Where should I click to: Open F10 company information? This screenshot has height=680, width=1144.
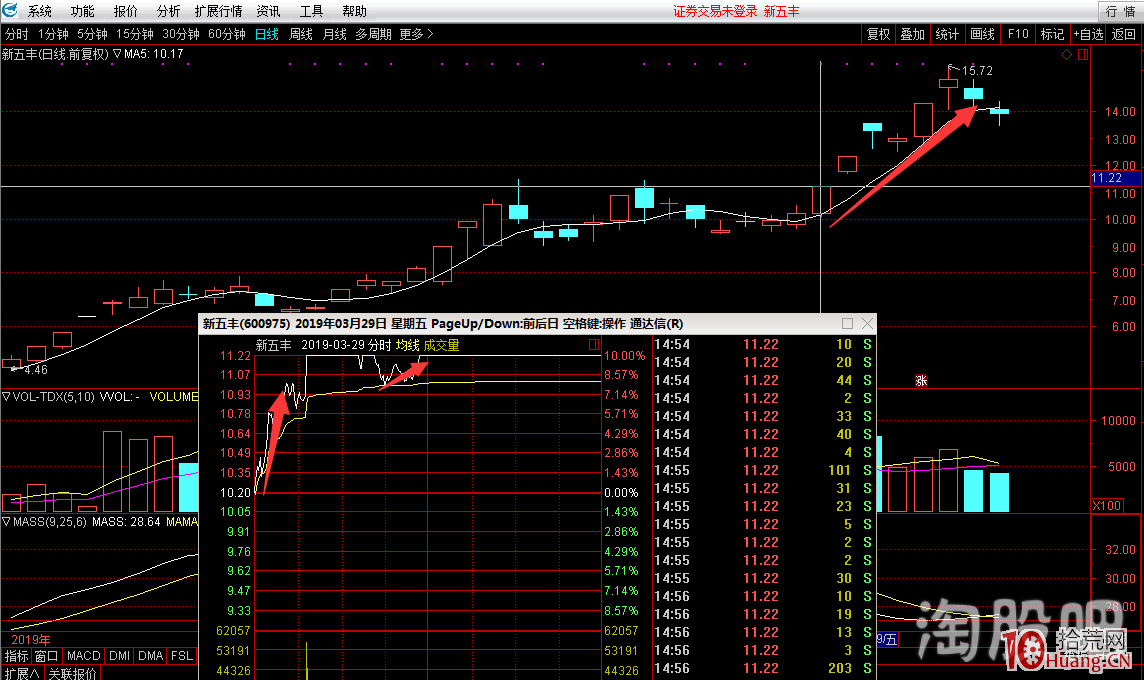(x=1018, y=34)
